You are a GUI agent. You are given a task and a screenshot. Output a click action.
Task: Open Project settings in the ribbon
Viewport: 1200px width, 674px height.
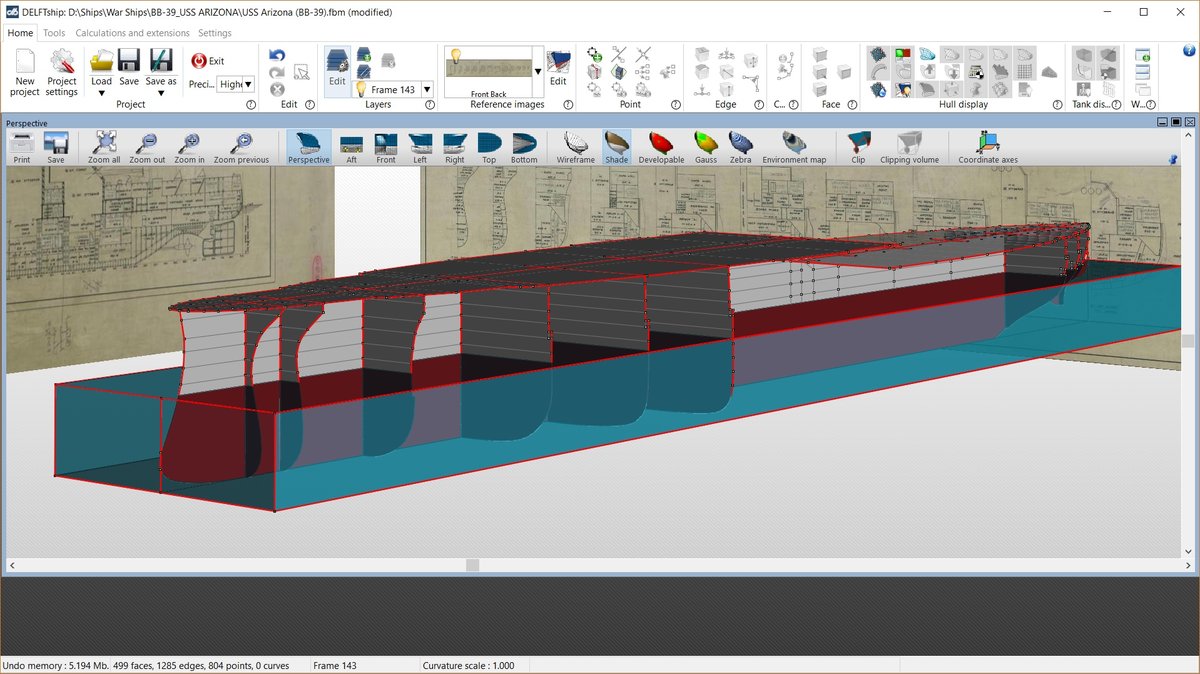click(x=62, y=73)
